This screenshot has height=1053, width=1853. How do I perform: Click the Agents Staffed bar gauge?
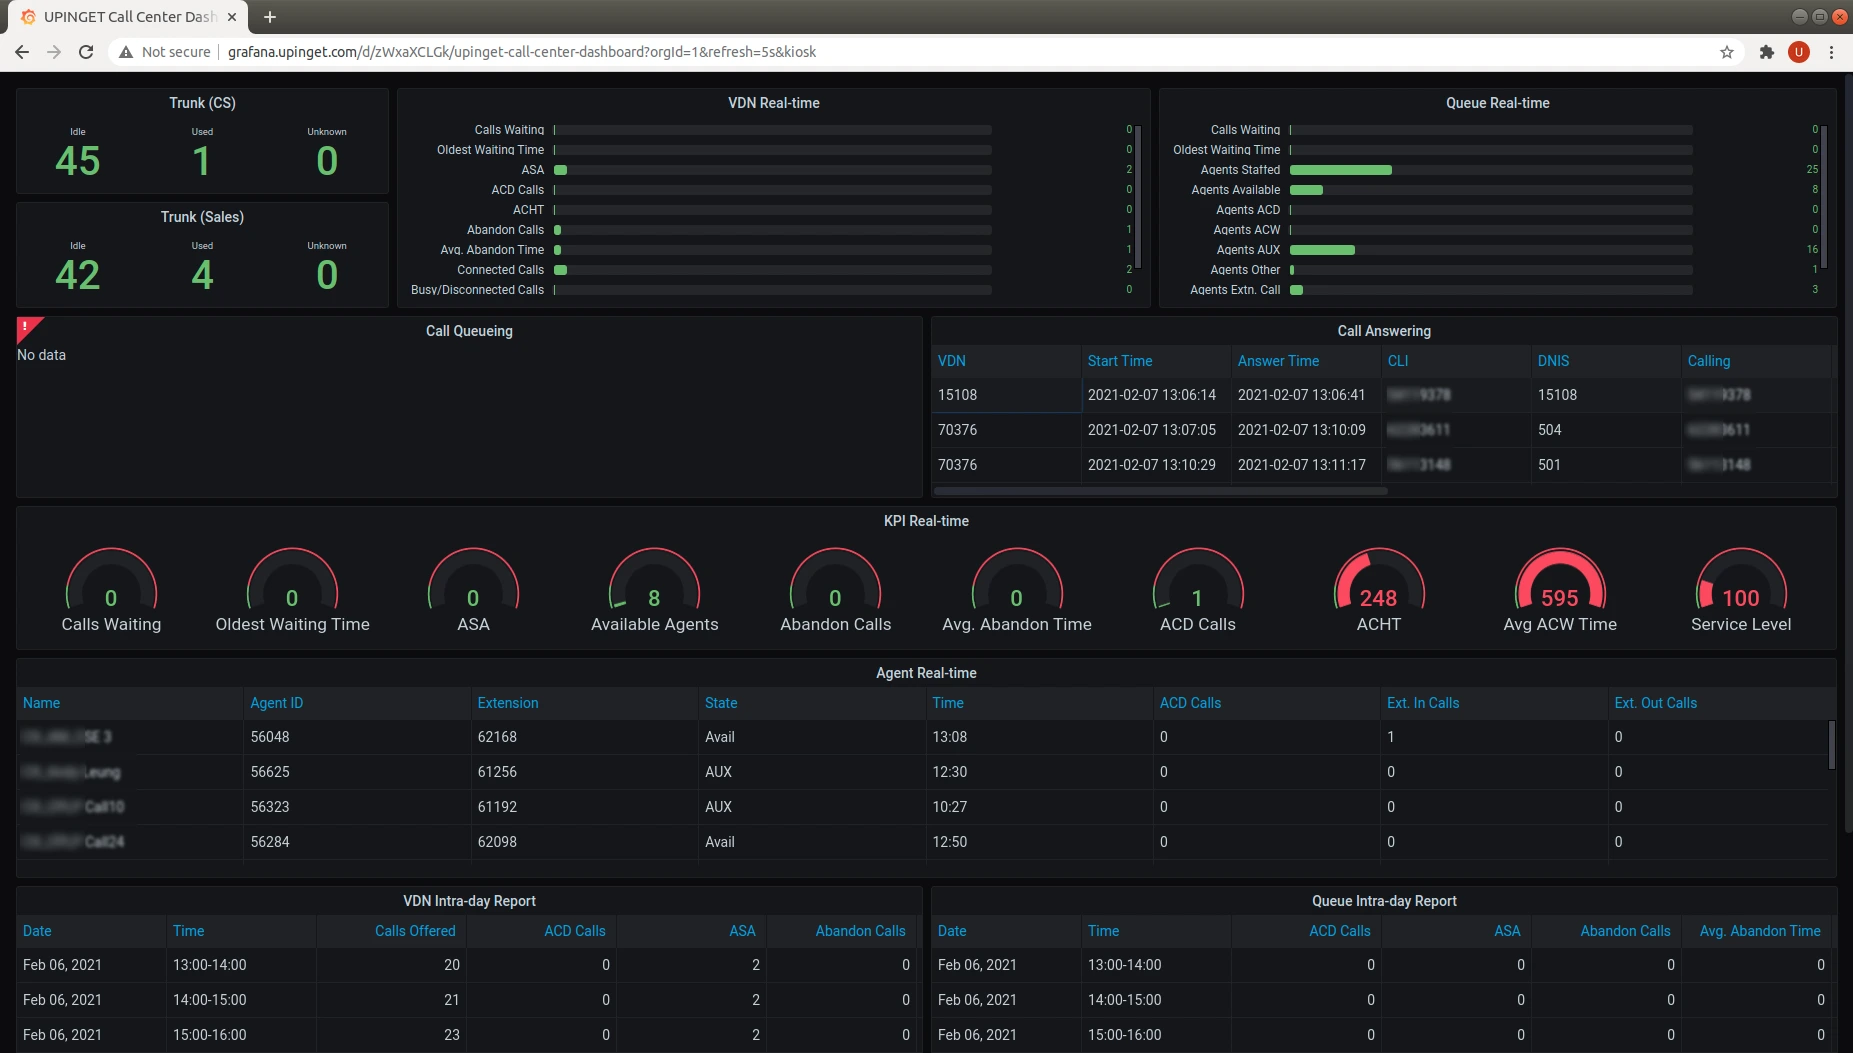pyautogui.click(x=1491, y=170)
